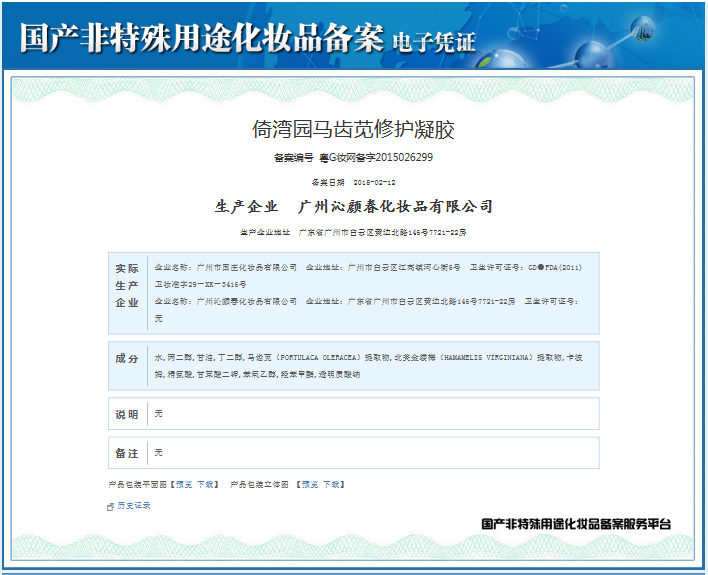The height and width of the screenshot is (575, 708).
Task: Click inside the 说明 content box
Action: coord(372,413)
